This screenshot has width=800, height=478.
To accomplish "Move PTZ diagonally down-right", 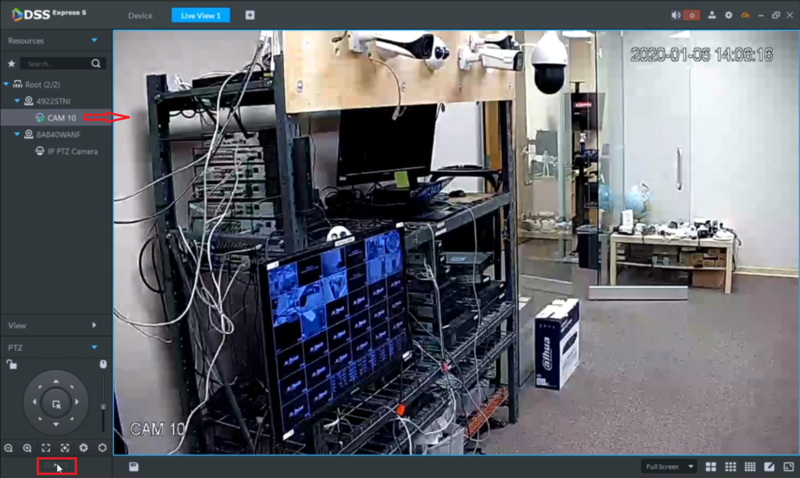I will [x=72, y=418].
